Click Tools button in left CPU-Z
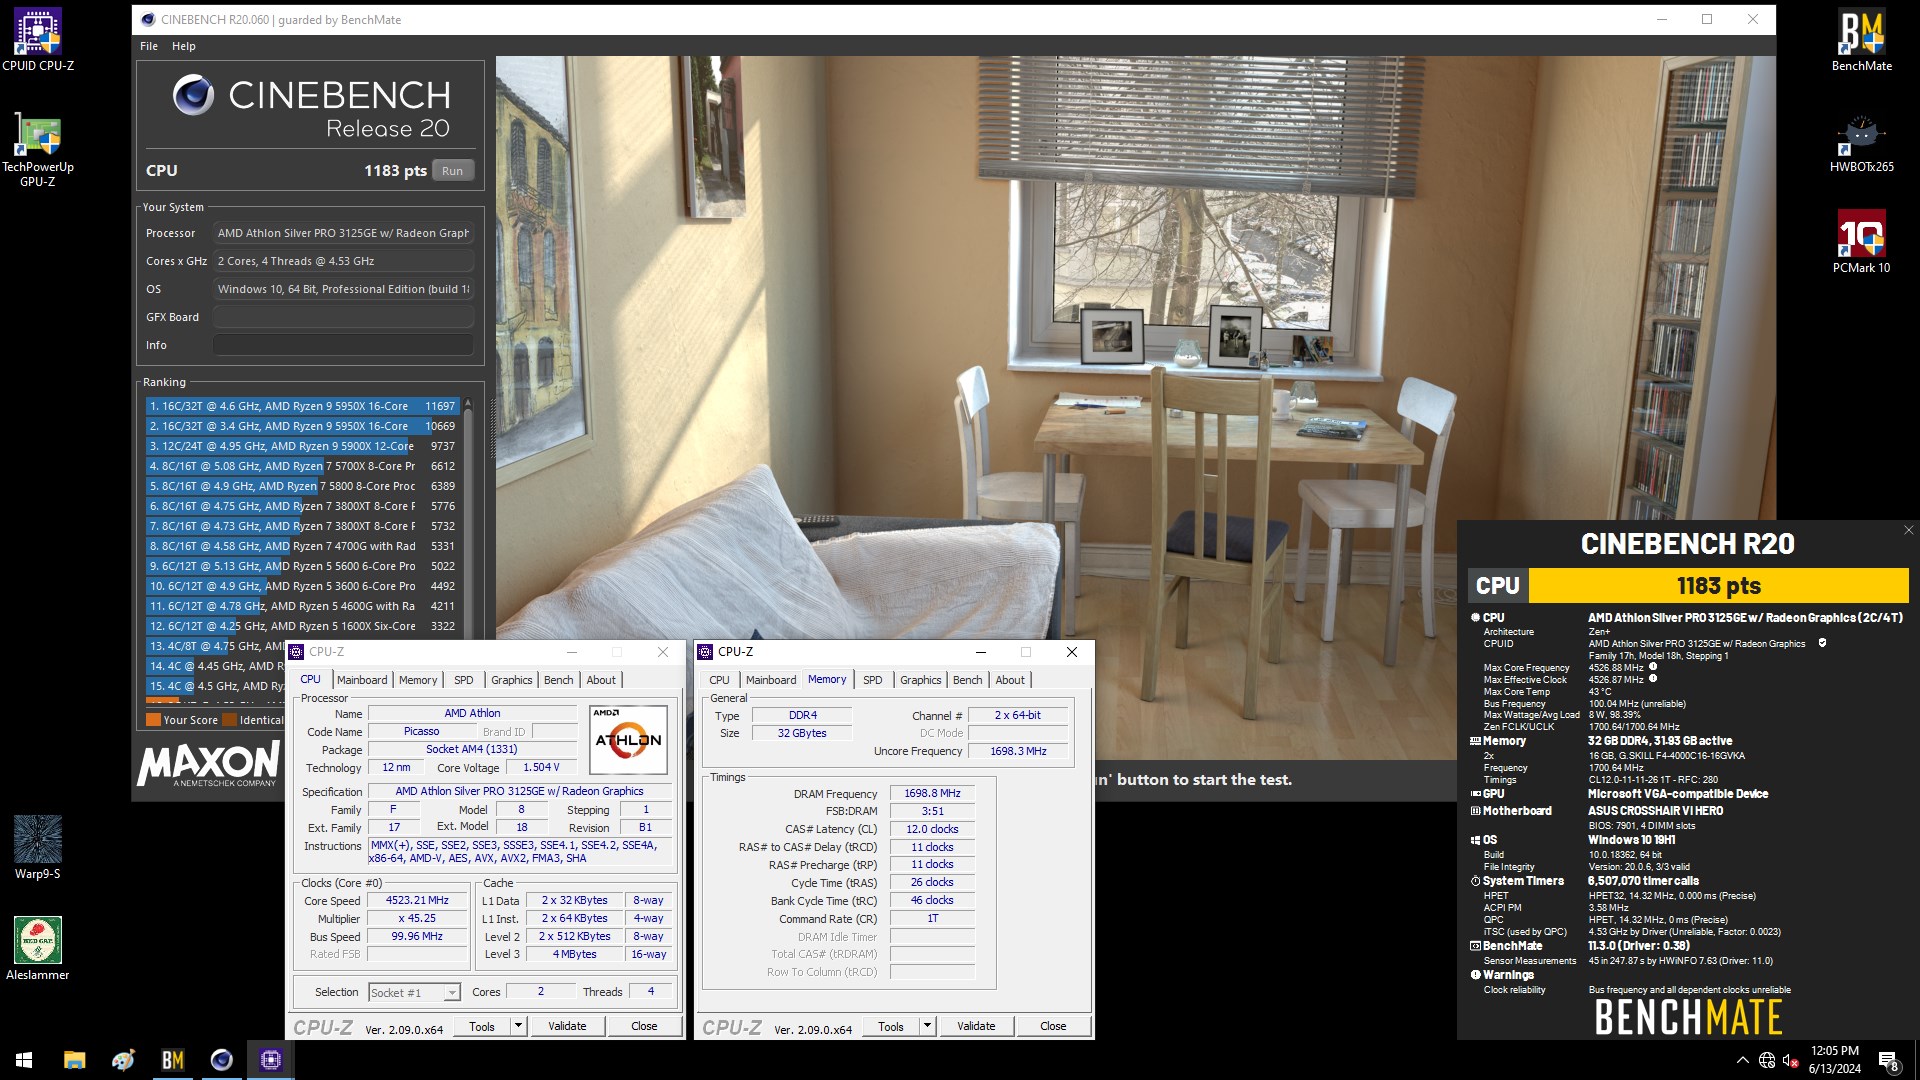Image resolution: width=1920 pixels, height=1080 pixels. 482,1026
